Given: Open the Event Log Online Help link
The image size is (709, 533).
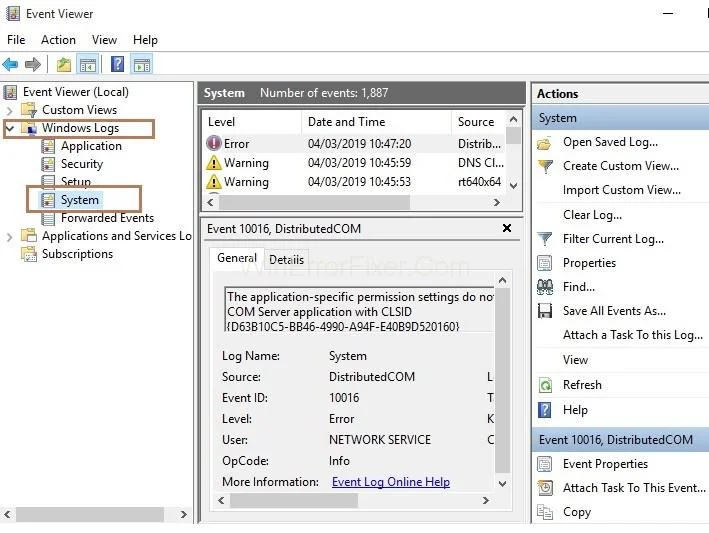Looking at the screenshot, I should [x=390, y=482].
